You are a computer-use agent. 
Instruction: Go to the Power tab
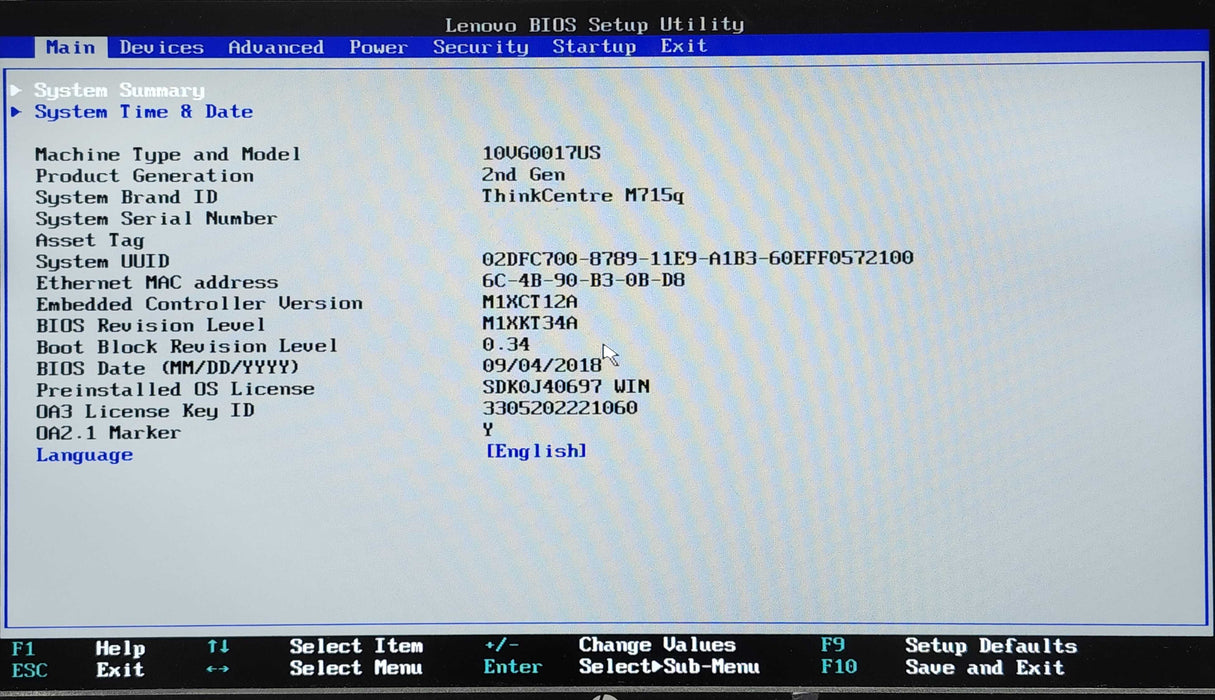[x=378, y=47]
